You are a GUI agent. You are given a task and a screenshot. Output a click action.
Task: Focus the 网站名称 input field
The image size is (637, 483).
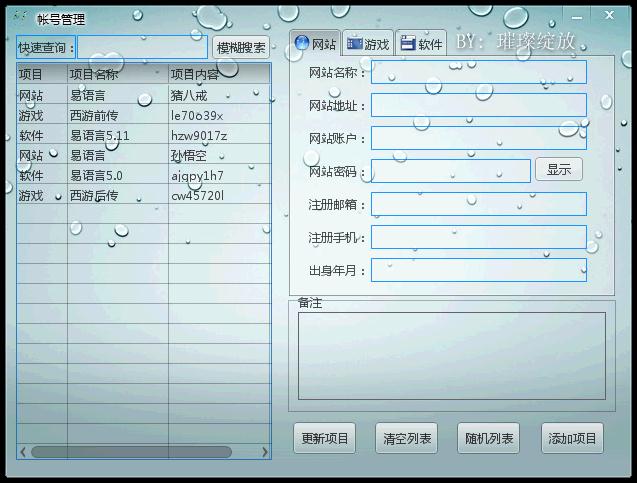(x=479, y=72)
